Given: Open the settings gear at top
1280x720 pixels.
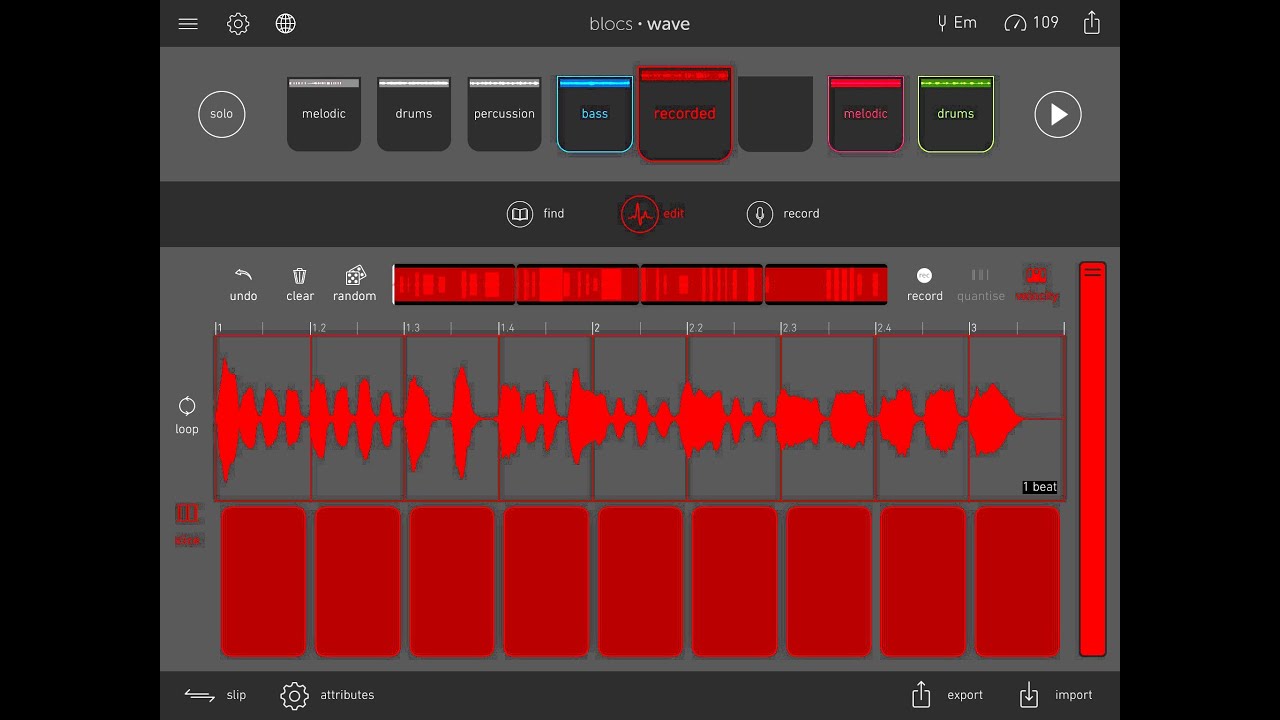Looking at the screenshot, I should [x=238, y=24].
